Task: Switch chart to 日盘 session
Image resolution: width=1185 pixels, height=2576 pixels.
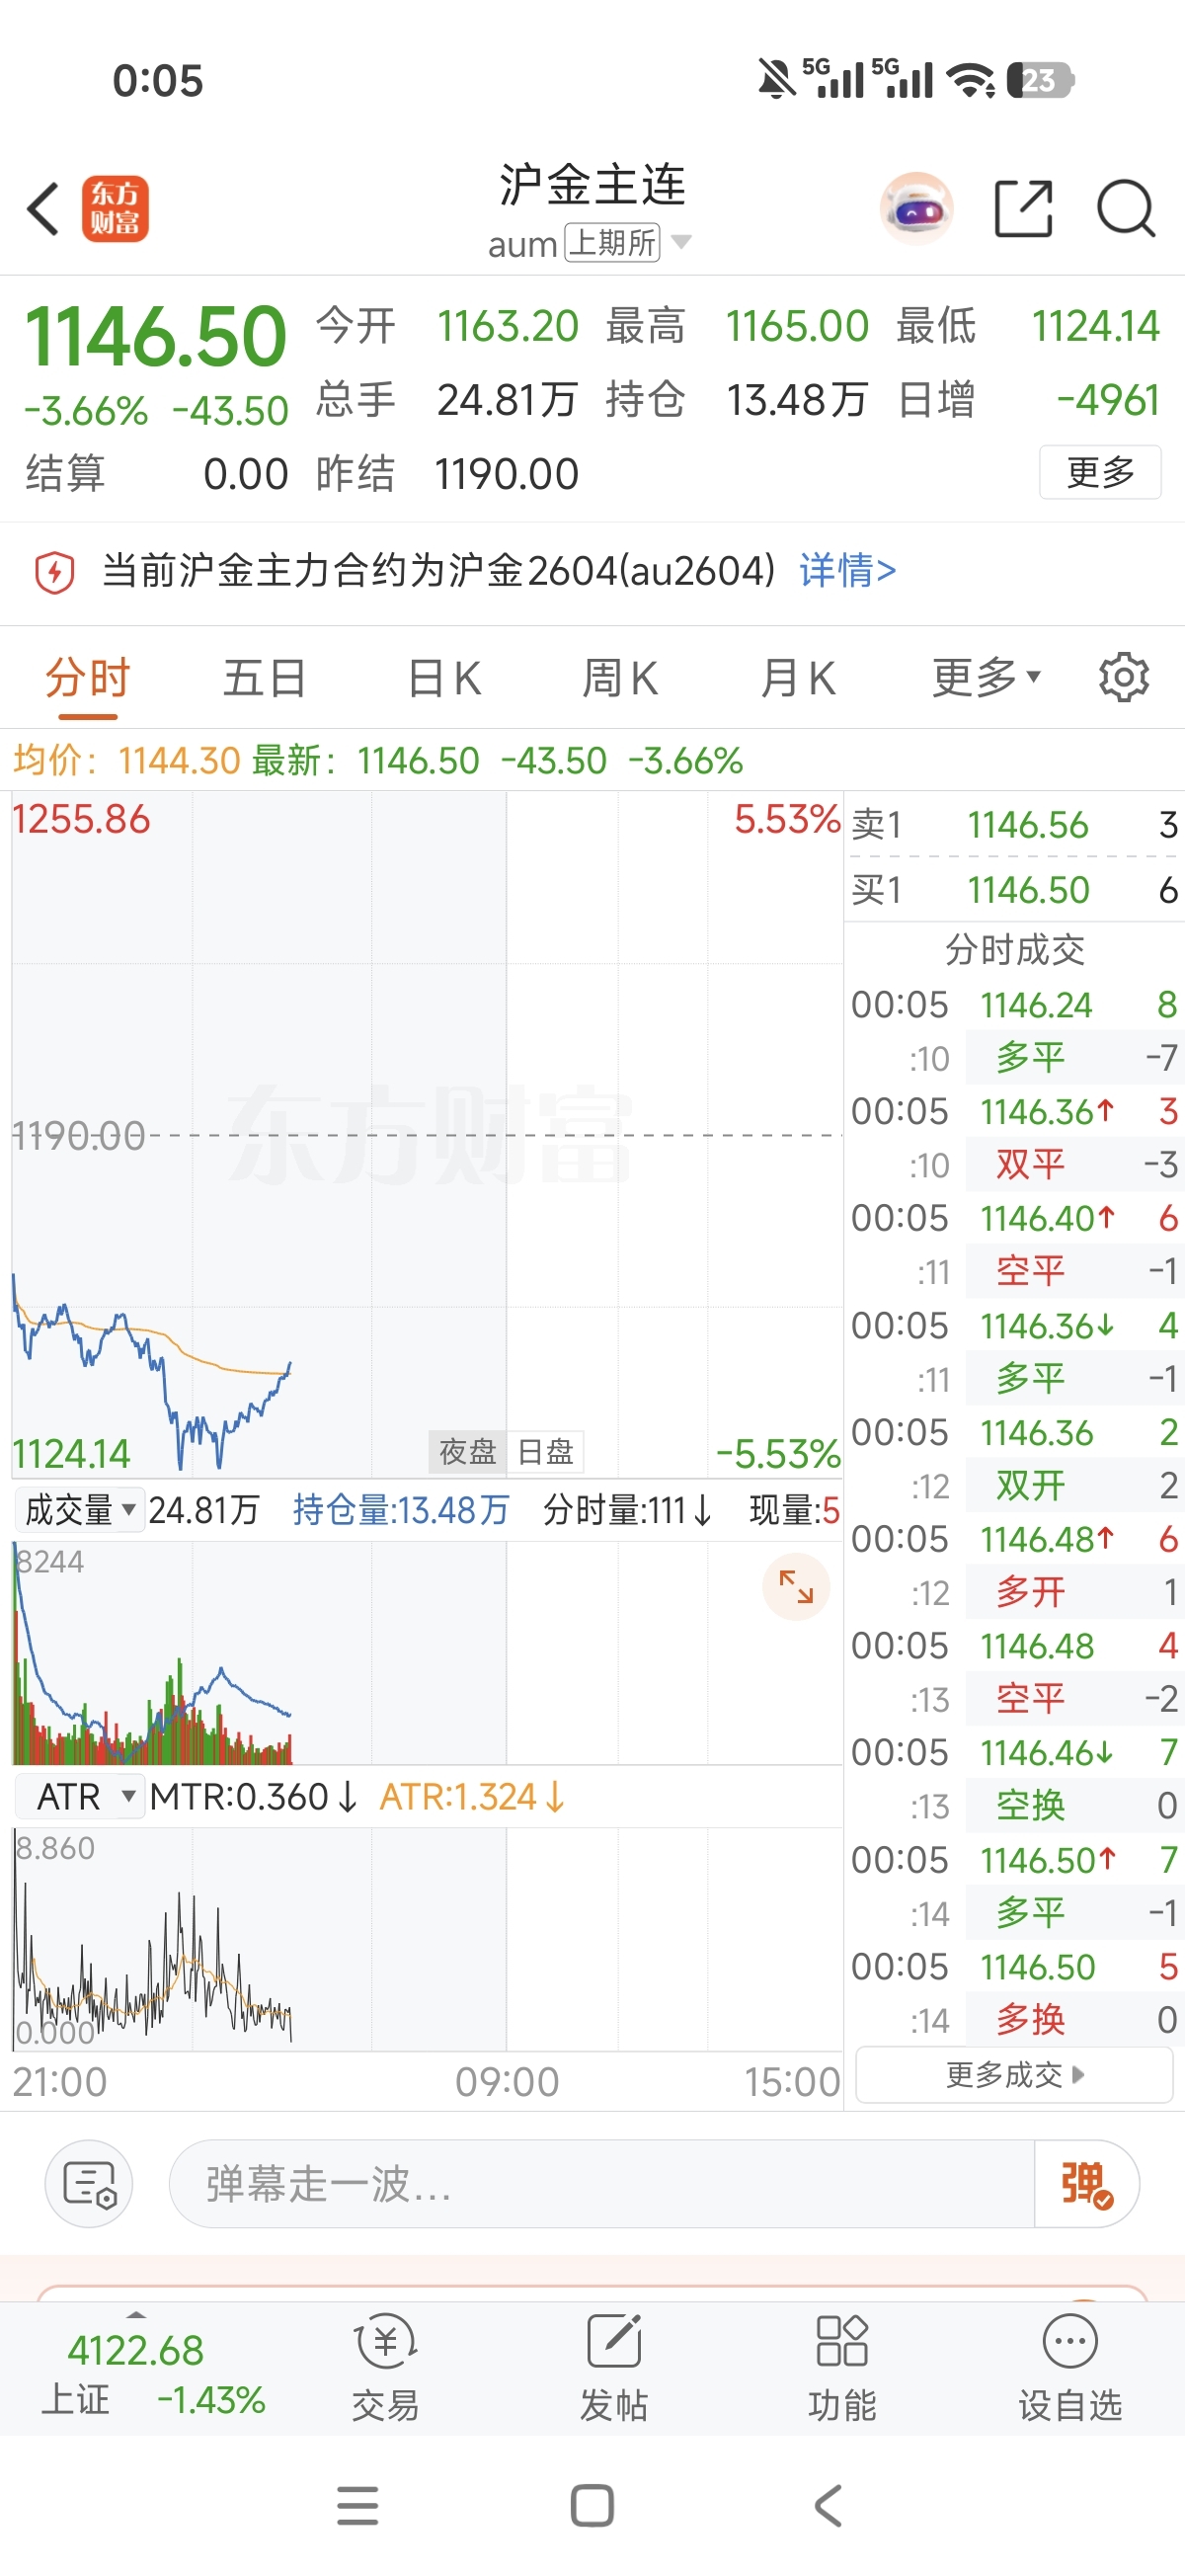Action: [x=545, y=1451]
